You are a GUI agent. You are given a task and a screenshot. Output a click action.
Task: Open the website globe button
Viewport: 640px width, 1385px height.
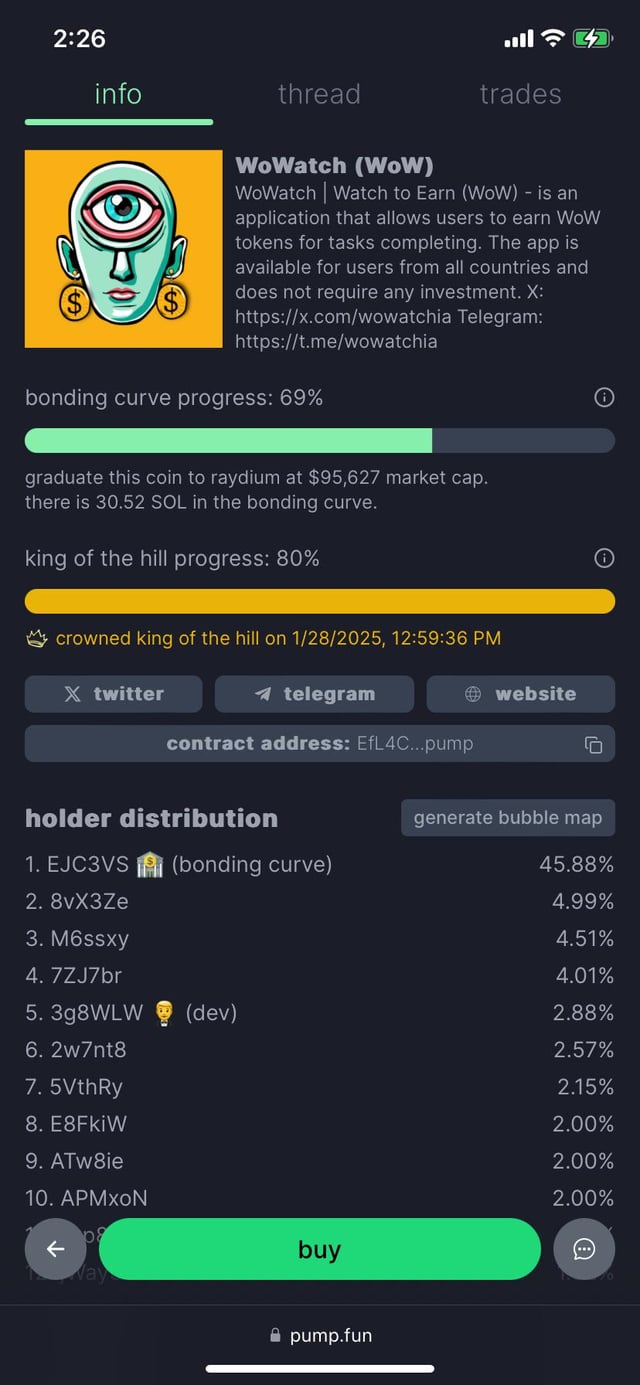(520, 694)
